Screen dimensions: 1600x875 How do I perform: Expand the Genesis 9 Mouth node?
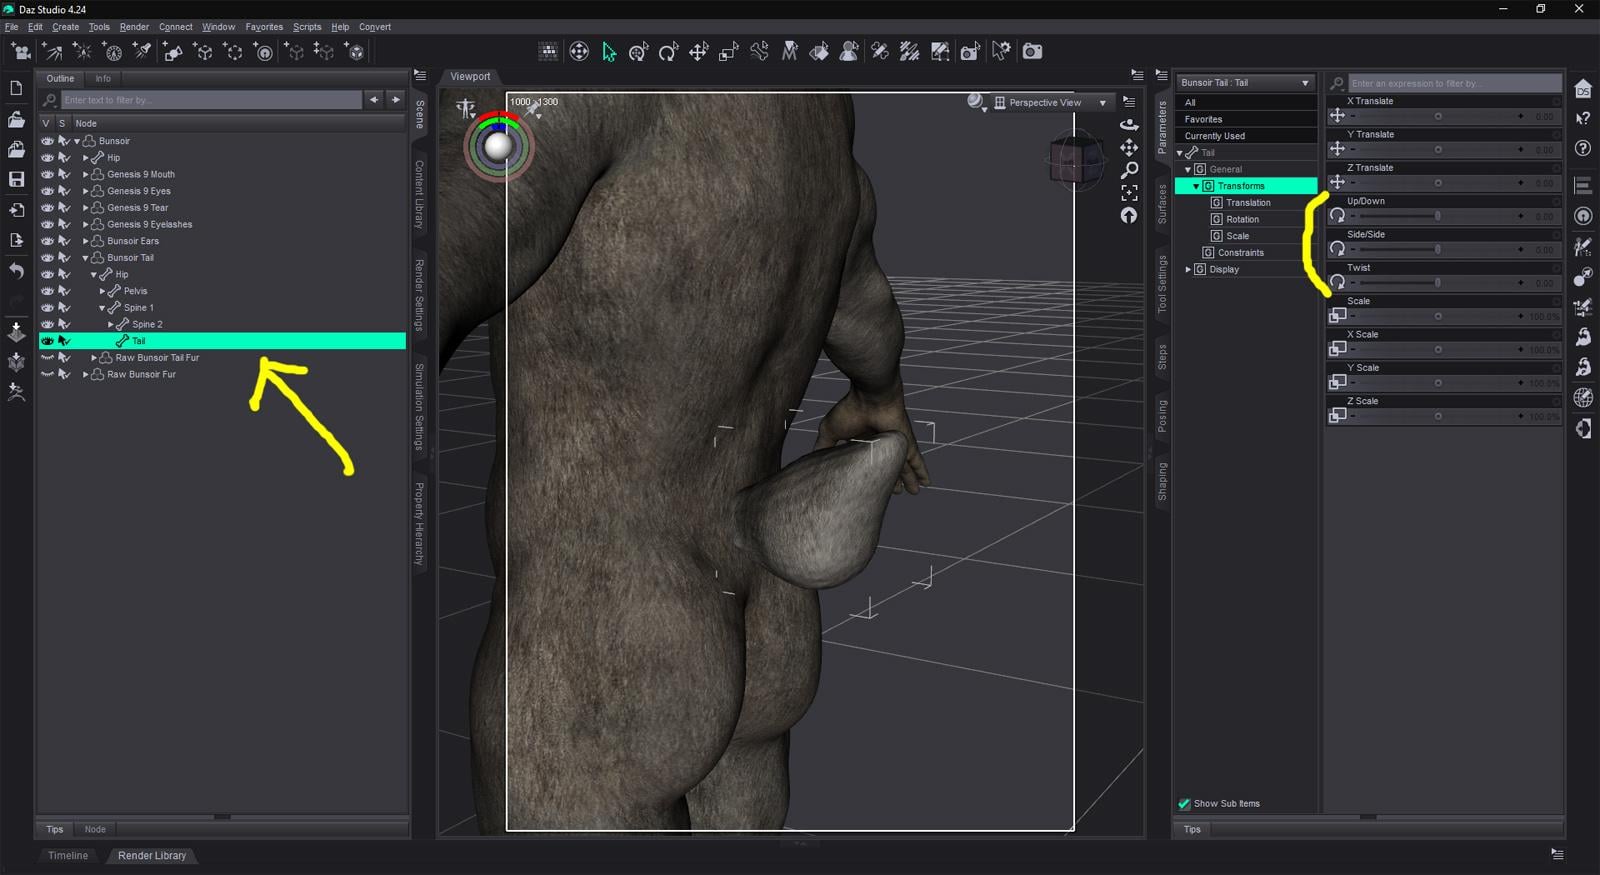pos(85,174)
